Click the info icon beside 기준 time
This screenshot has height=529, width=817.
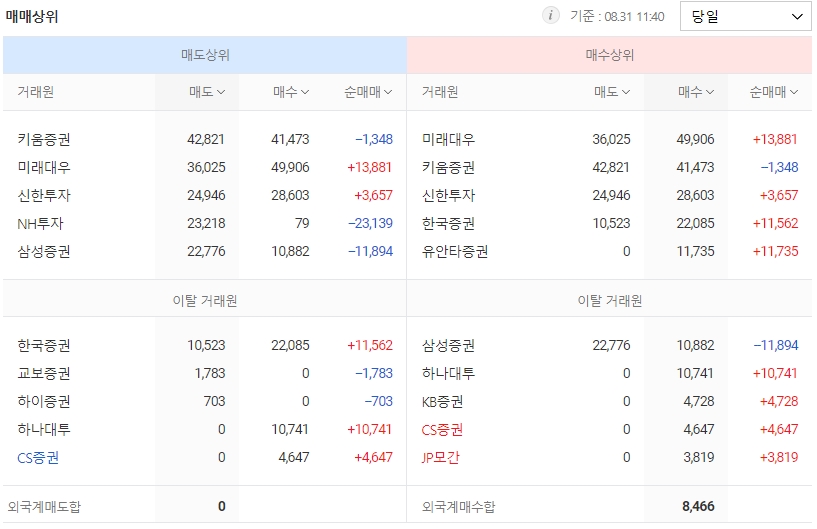(550, 16)
